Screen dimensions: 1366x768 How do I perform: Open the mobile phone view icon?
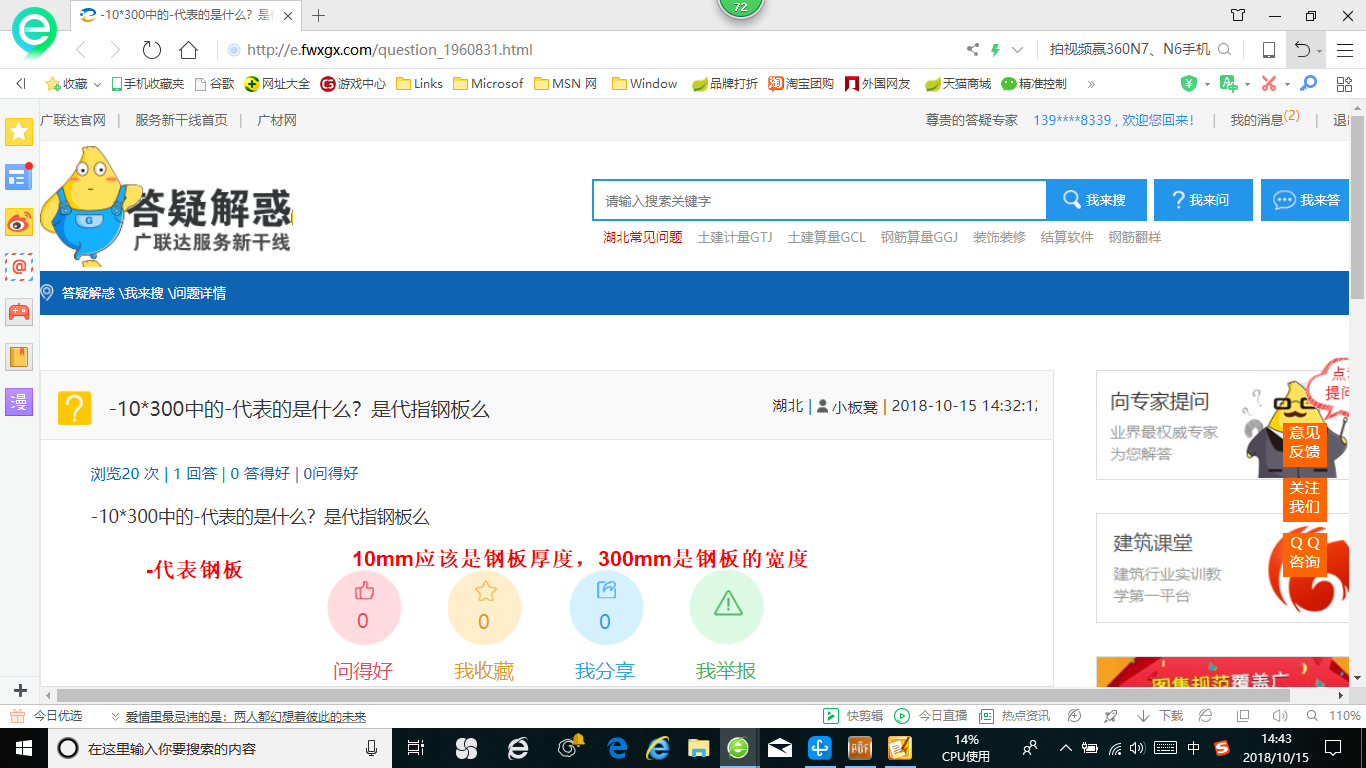(1269, 50)
